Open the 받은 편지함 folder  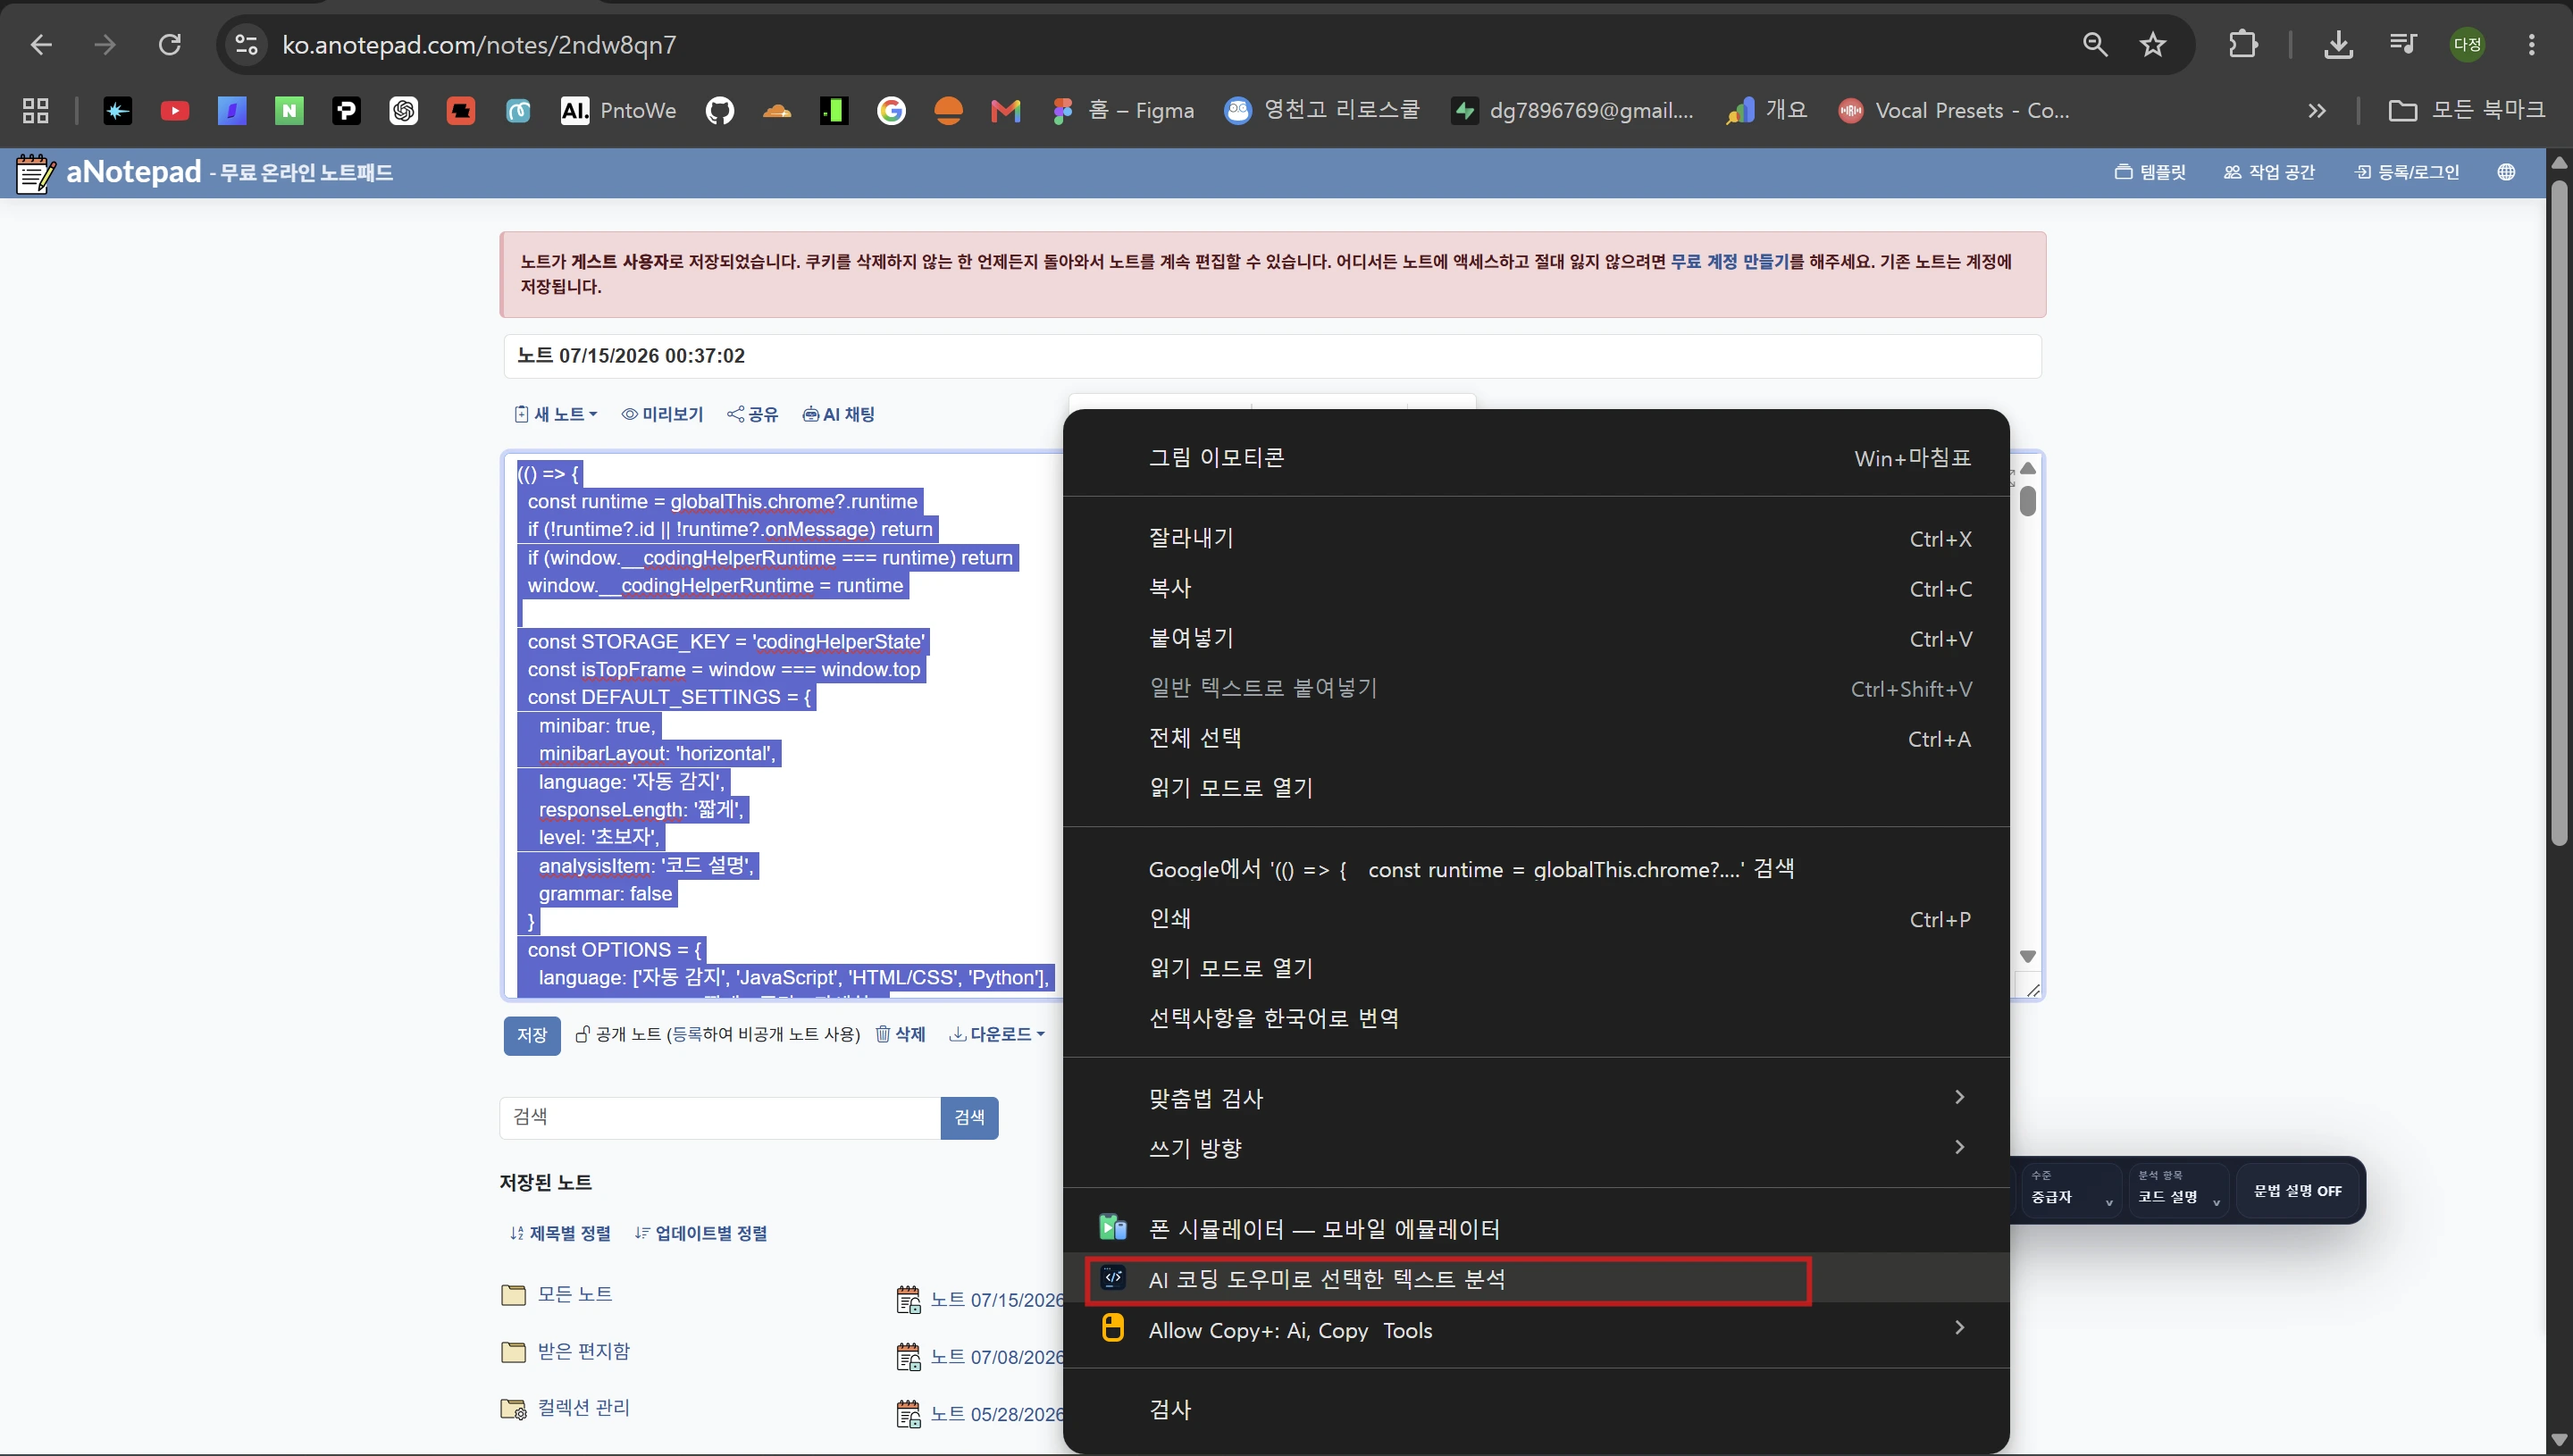[566, 1351]
